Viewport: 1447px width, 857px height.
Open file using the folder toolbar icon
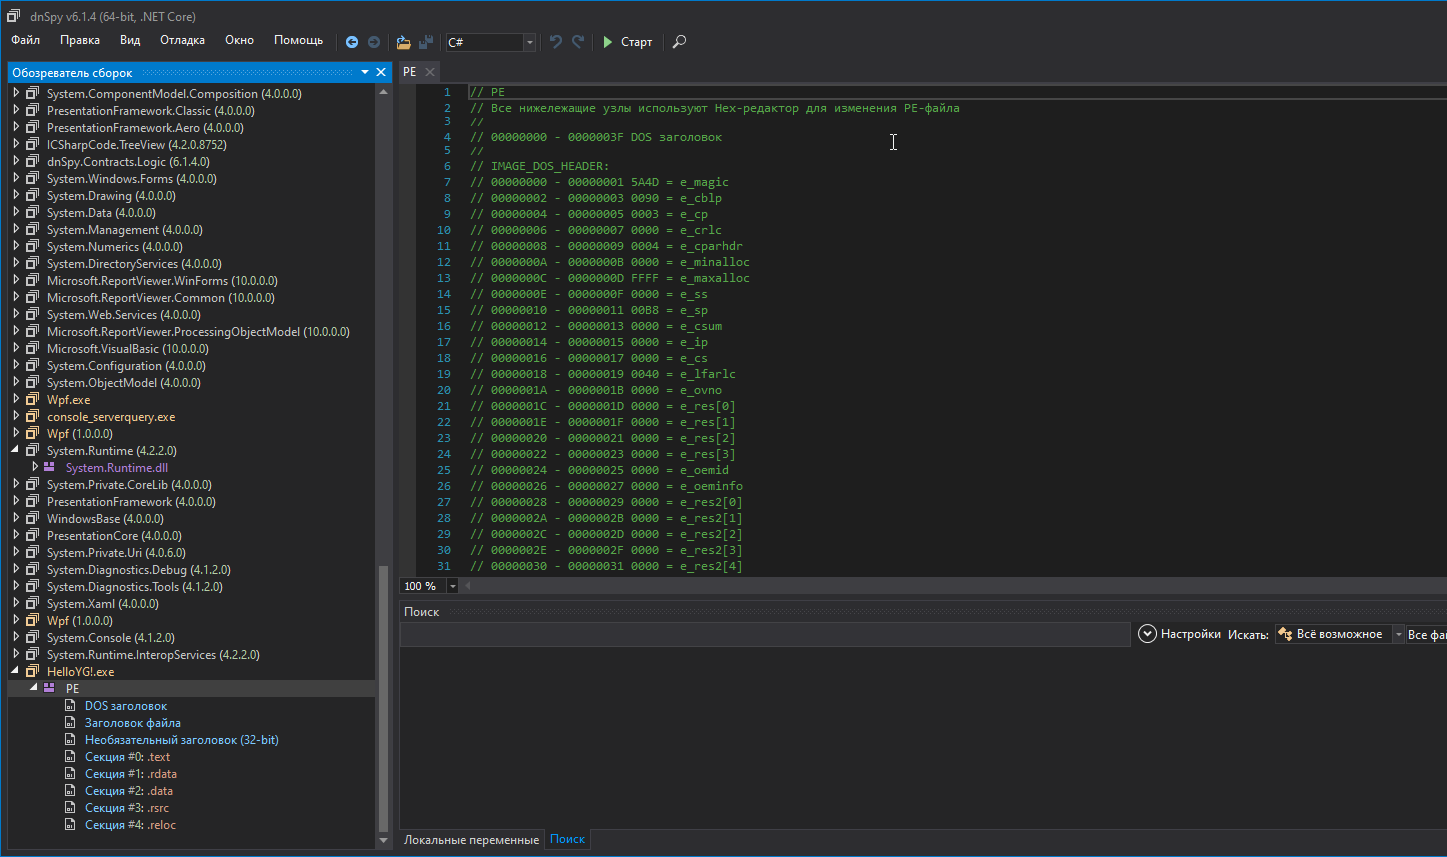[403, 42]
